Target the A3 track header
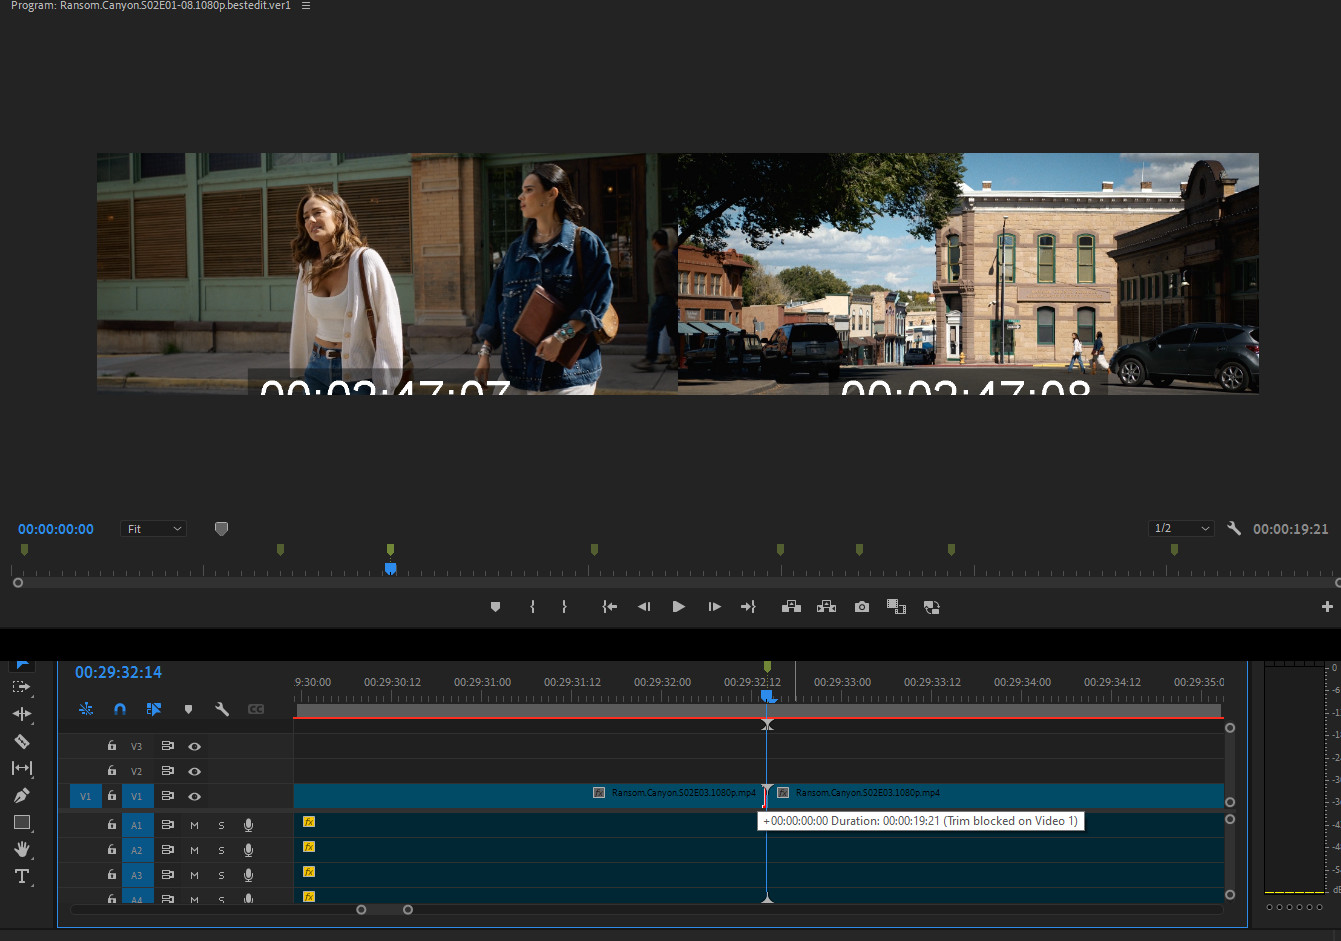 (x=137, y=875)
